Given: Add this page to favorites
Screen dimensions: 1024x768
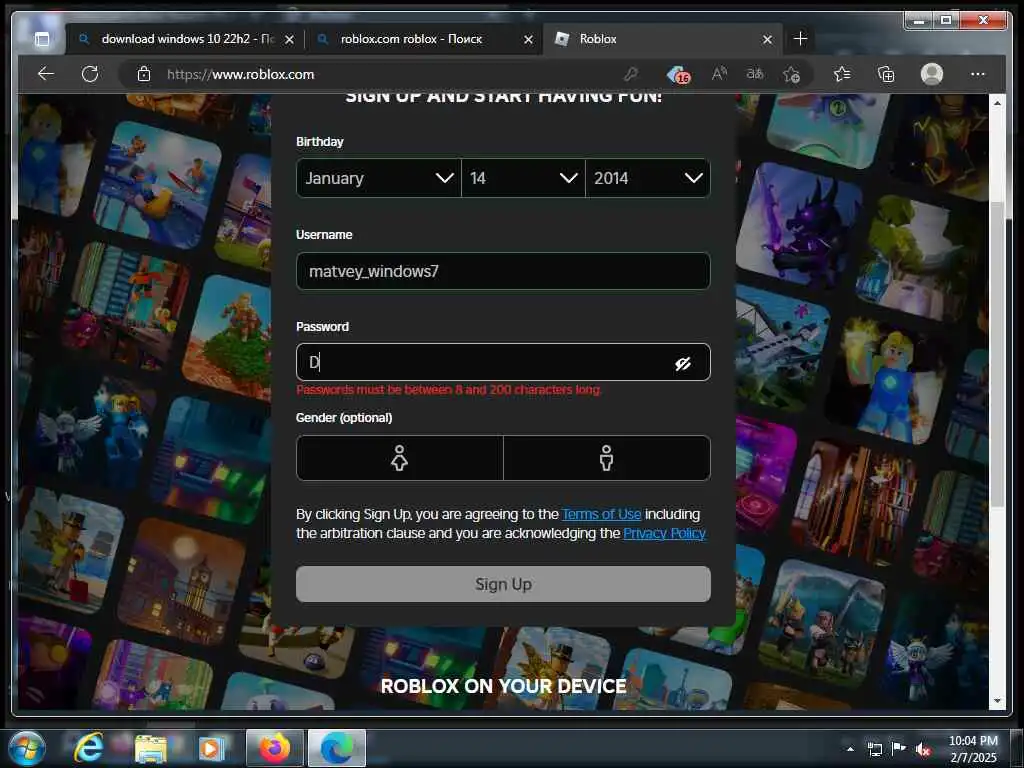Looking at the screenshot, I should 792,74.
